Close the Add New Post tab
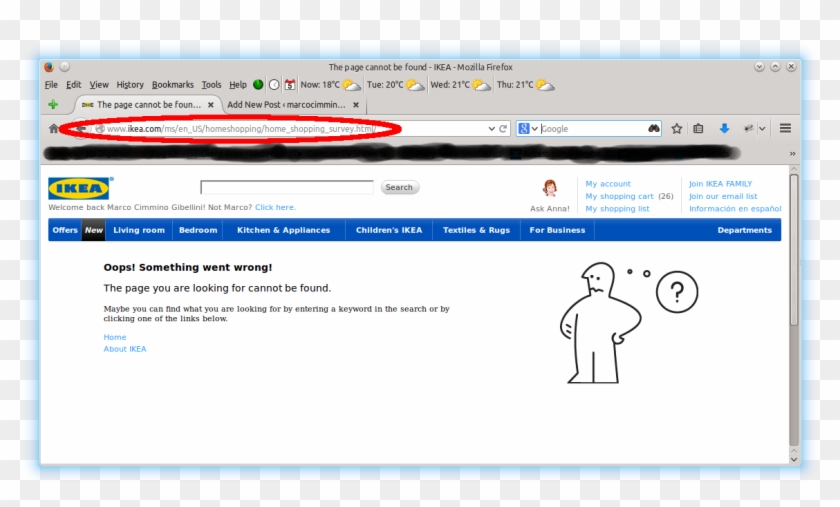Viewport: 840px width, 507px height. click(x=356, y=105)
